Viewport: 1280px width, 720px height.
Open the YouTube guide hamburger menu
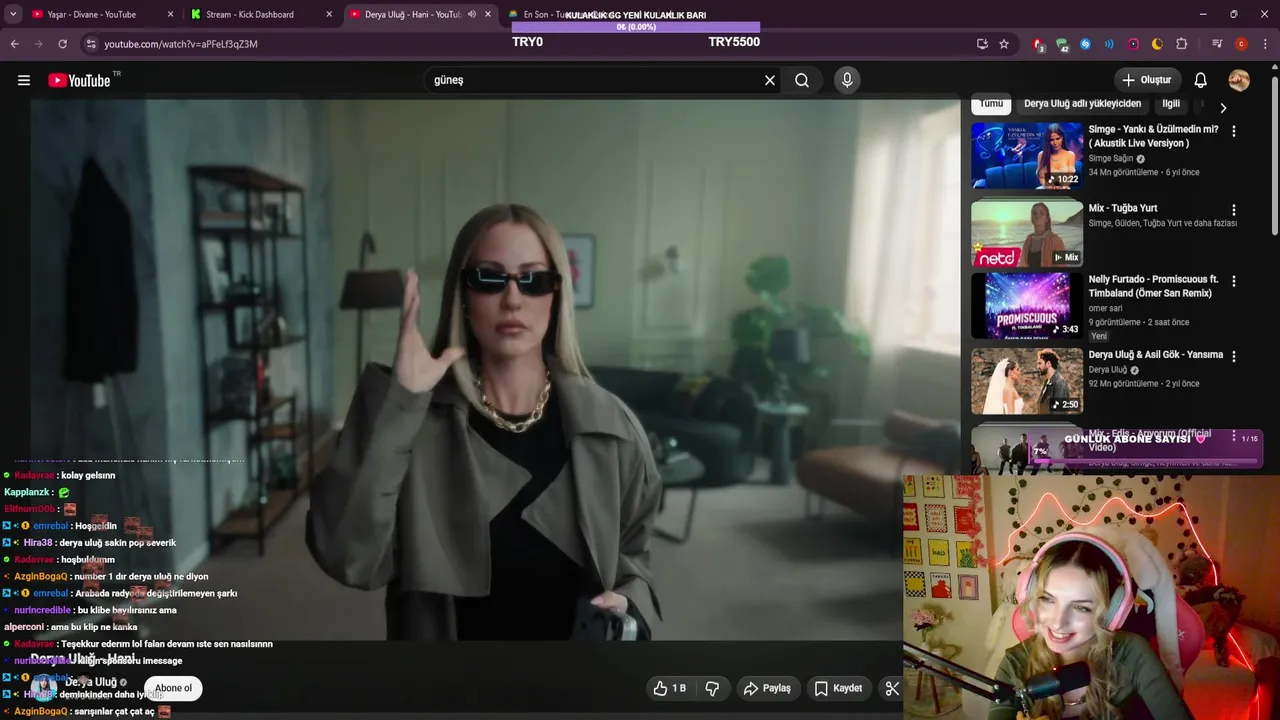click(24, 80)
